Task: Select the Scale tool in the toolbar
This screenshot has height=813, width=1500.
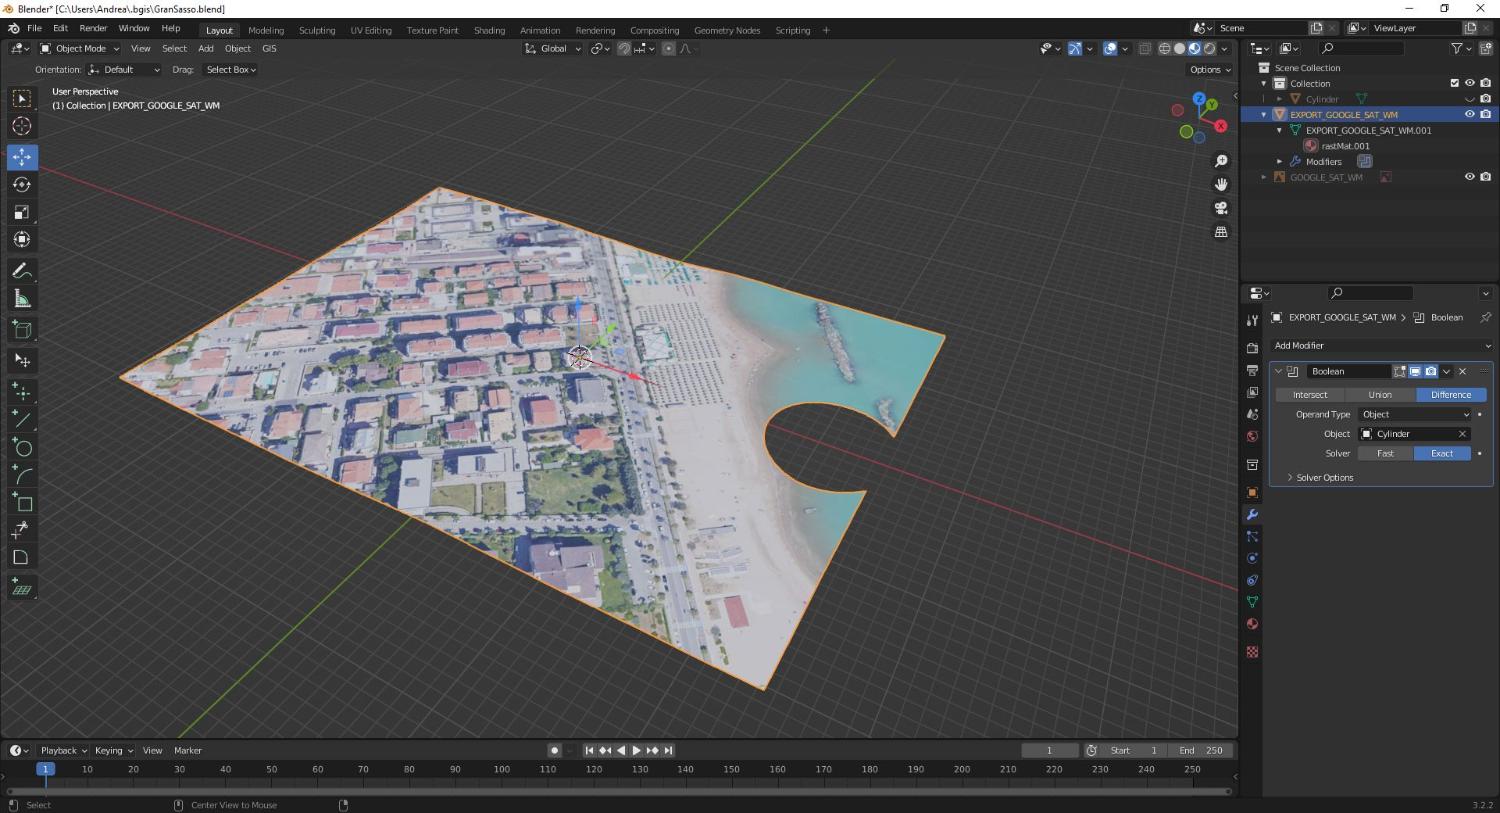Action: click(x=21, y=212)
